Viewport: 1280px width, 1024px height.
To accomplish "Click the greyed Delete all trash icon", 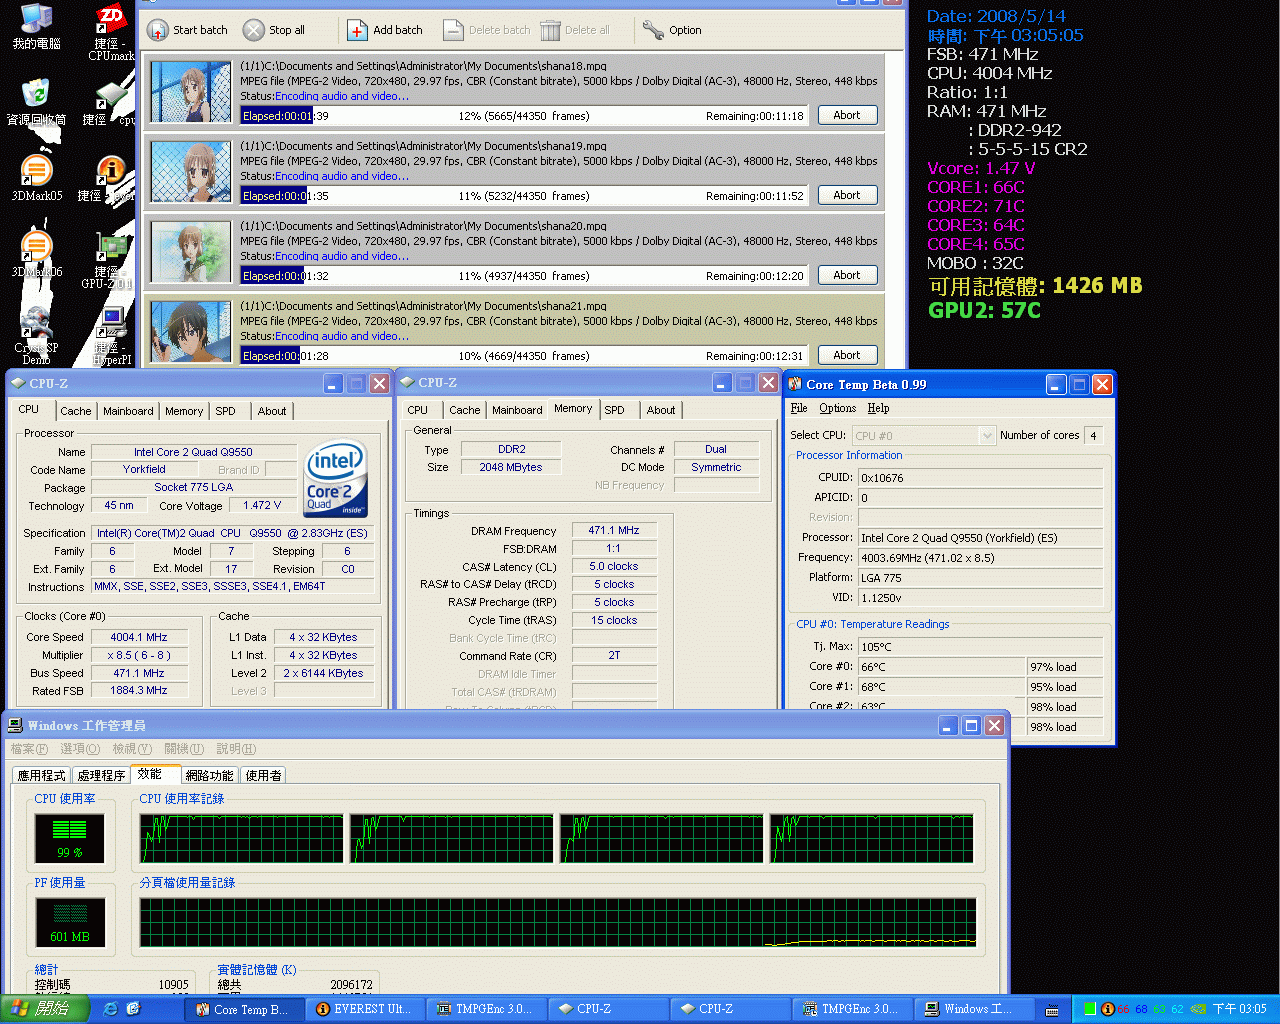I will click(x=551, y=30).
